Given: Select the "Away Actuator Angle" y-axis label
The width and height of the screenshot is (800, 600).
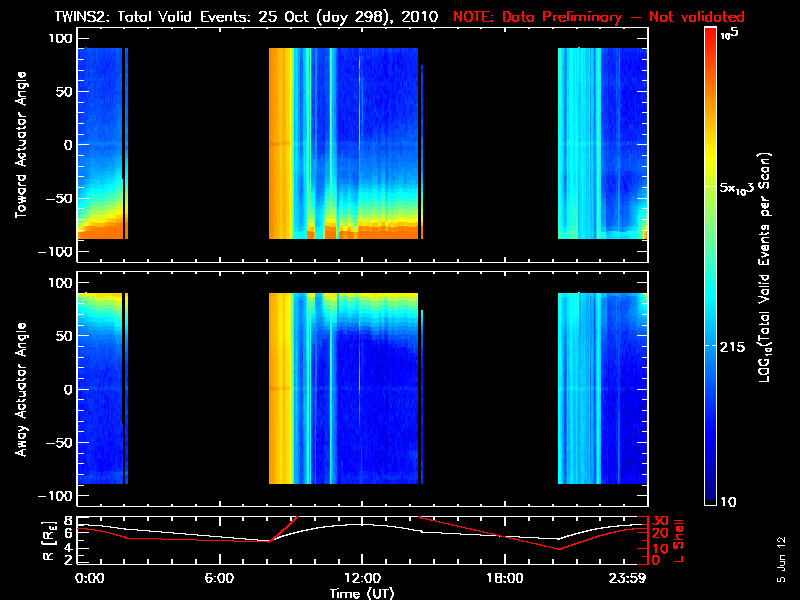Looking at the screenshot, I should click(x=21, y=389).
